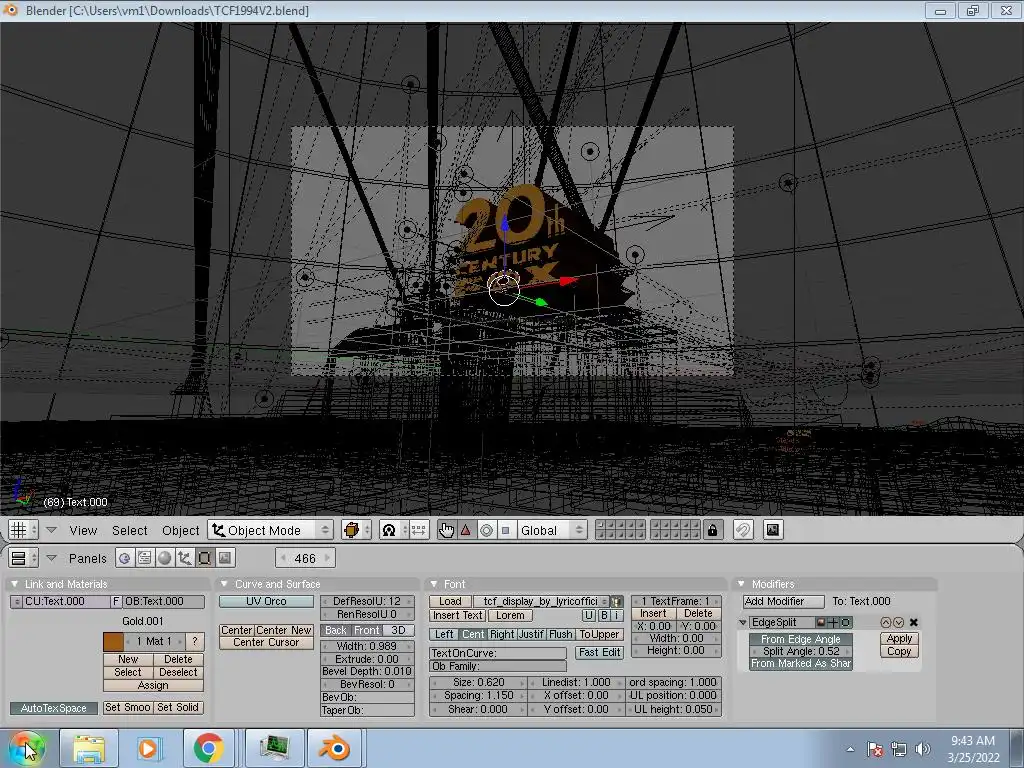This screenshot has height=768, width=1024.
Task: Click the render this window icon
Action: (773, 530)
